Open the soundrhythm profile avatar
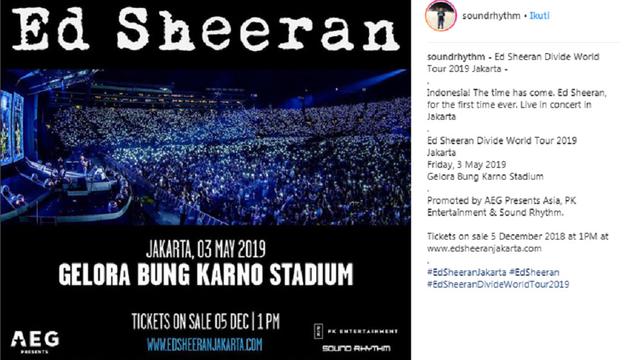 point(440,16)
